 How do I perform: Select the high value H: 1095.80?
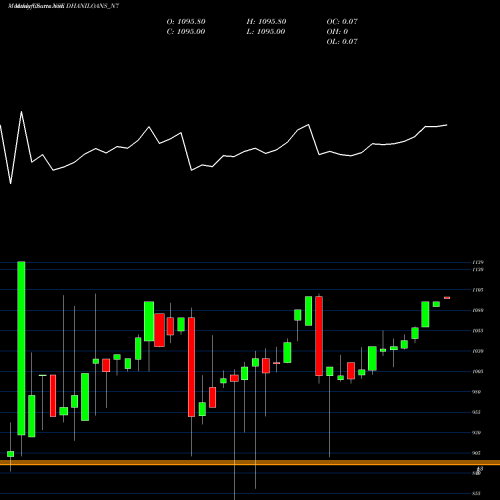click(266, 22)
